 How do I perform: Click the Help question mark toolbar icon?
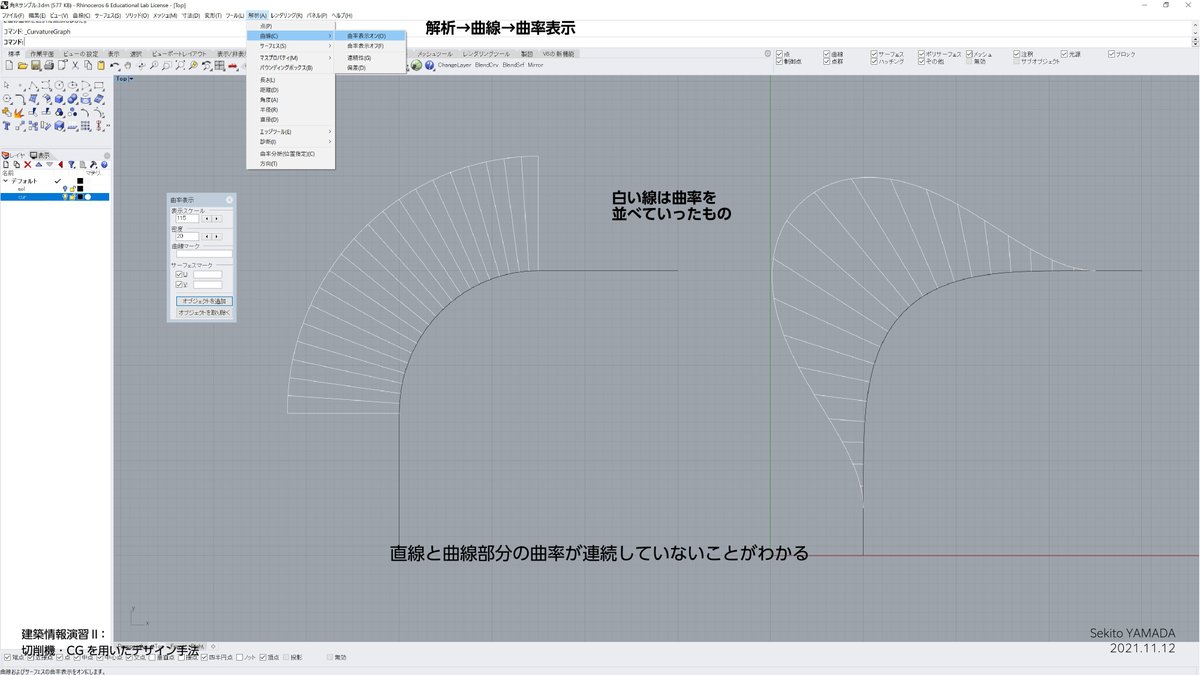pyautogui.click(x=429, y=65)
